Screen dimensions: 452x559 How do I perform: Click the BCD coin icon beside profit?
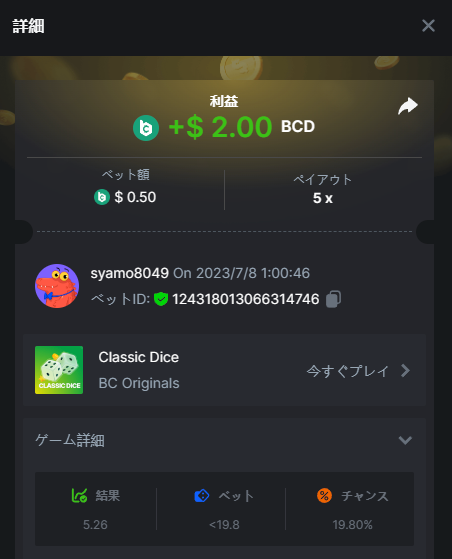coord(146,128)
